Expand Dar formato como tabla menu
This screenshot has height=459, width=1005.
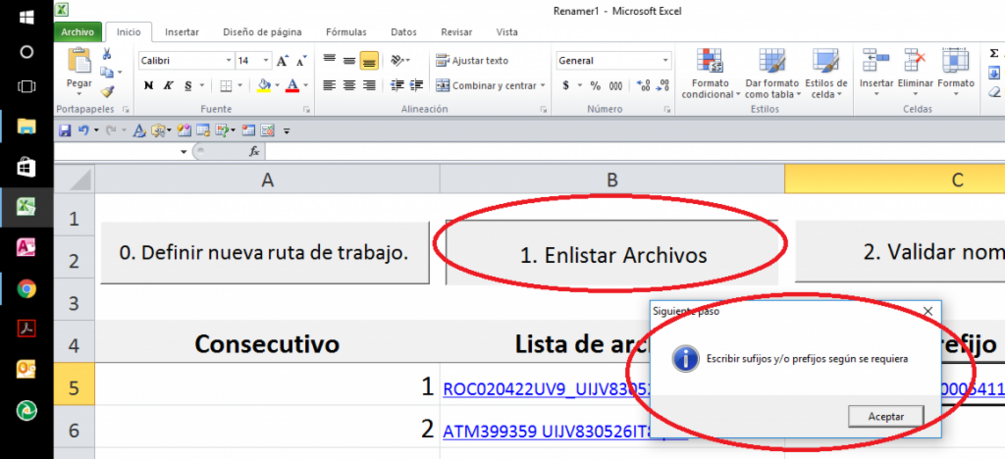[772, 74]
